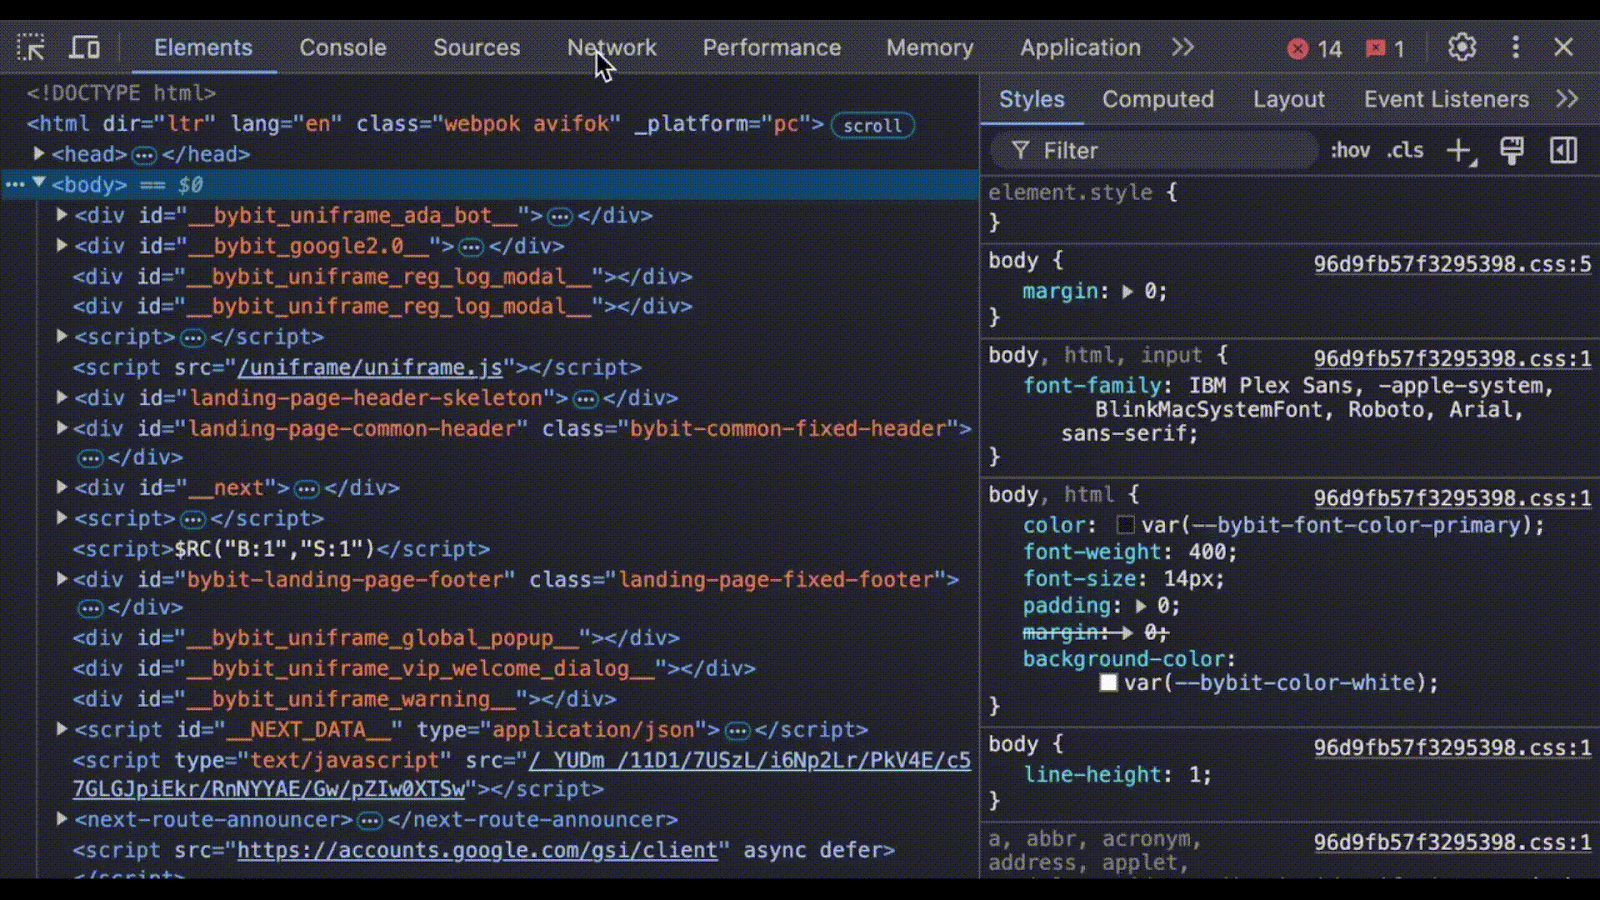Expand the next-route-announcer node

(62, 819)
